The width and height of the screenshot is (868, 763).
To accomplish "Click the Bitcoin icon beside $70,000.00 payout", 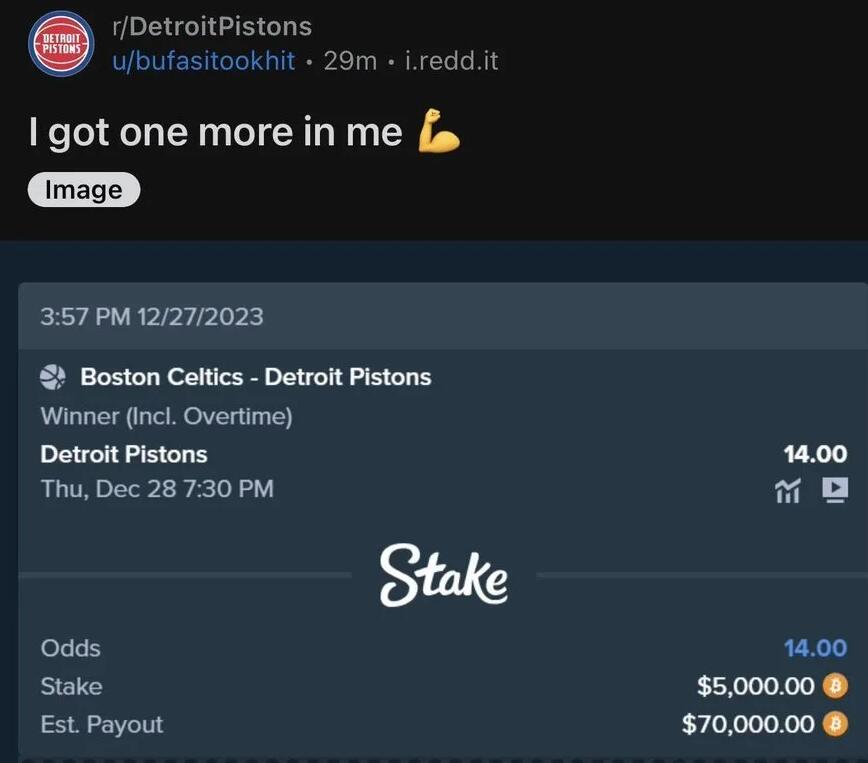I will [x=834, y=724].
